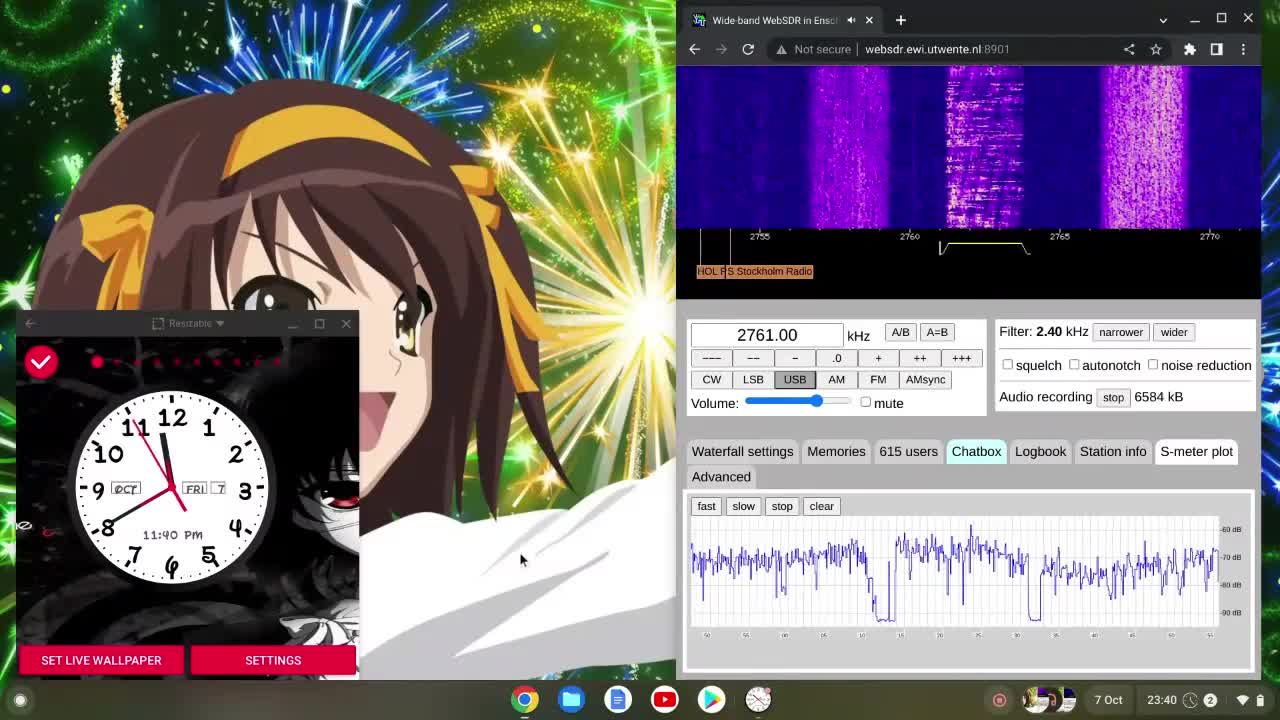
Task: Open the Chrome three-dot menu
Action: 1243,49
